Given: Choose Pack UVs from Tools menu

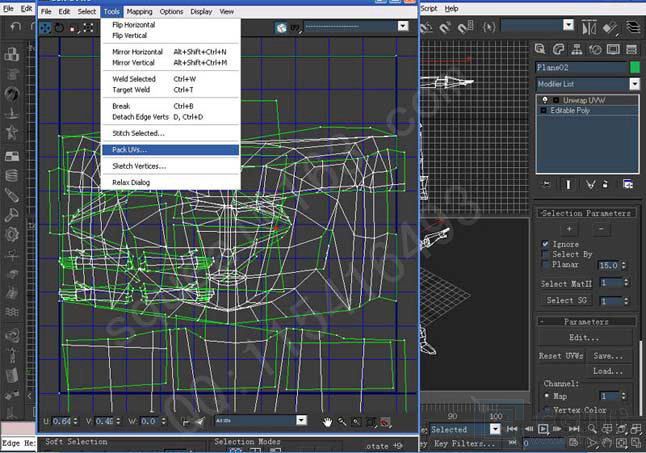Looking at the screenshot, I should (x=171, y=149).
